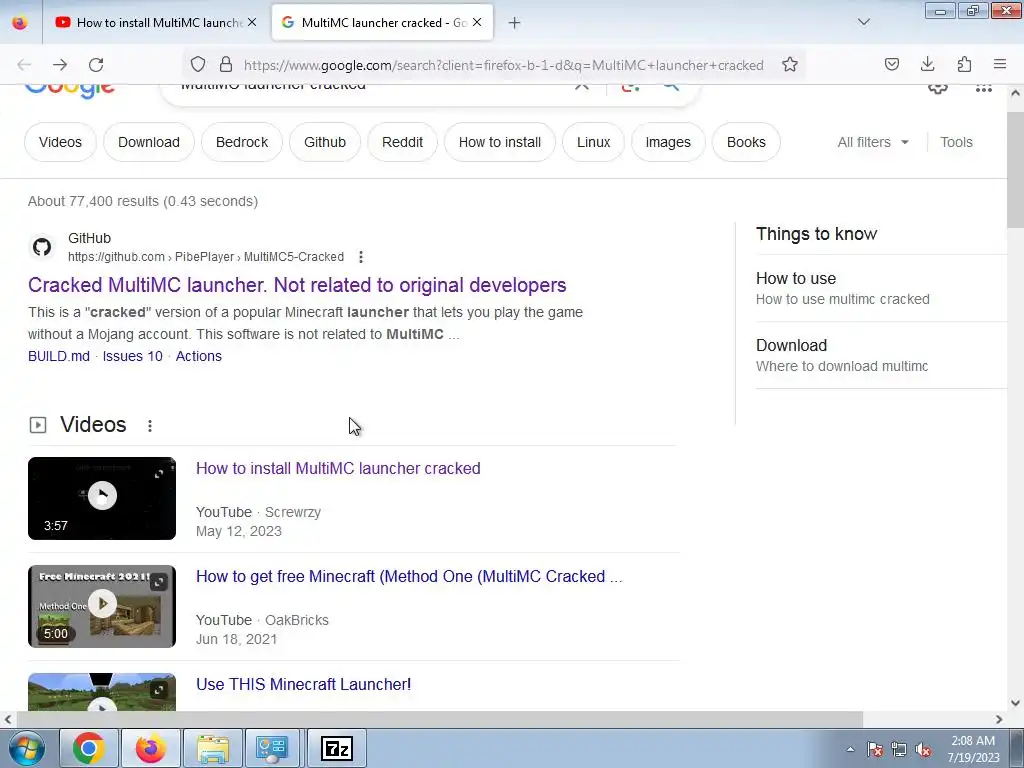The image size is (1024, 768).
Task: Select the Github filter chip
Action: coord(325,142)
